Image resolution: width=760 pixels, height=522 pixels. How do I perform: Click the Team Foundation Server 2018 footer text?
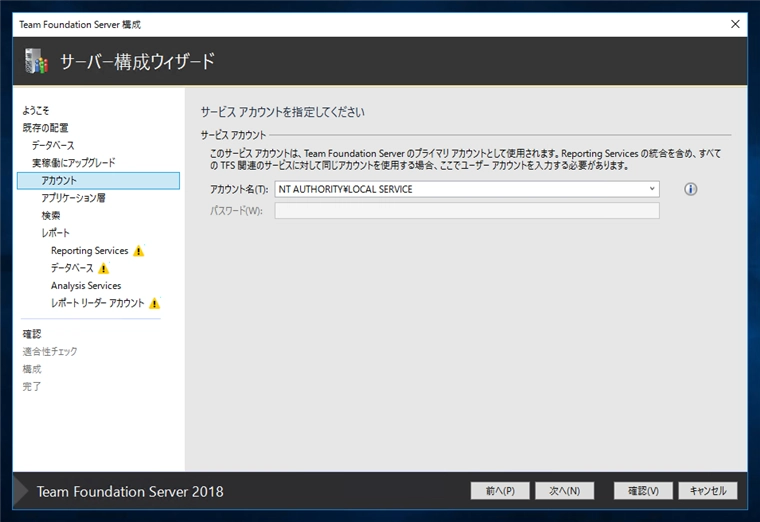pos(130,491)
